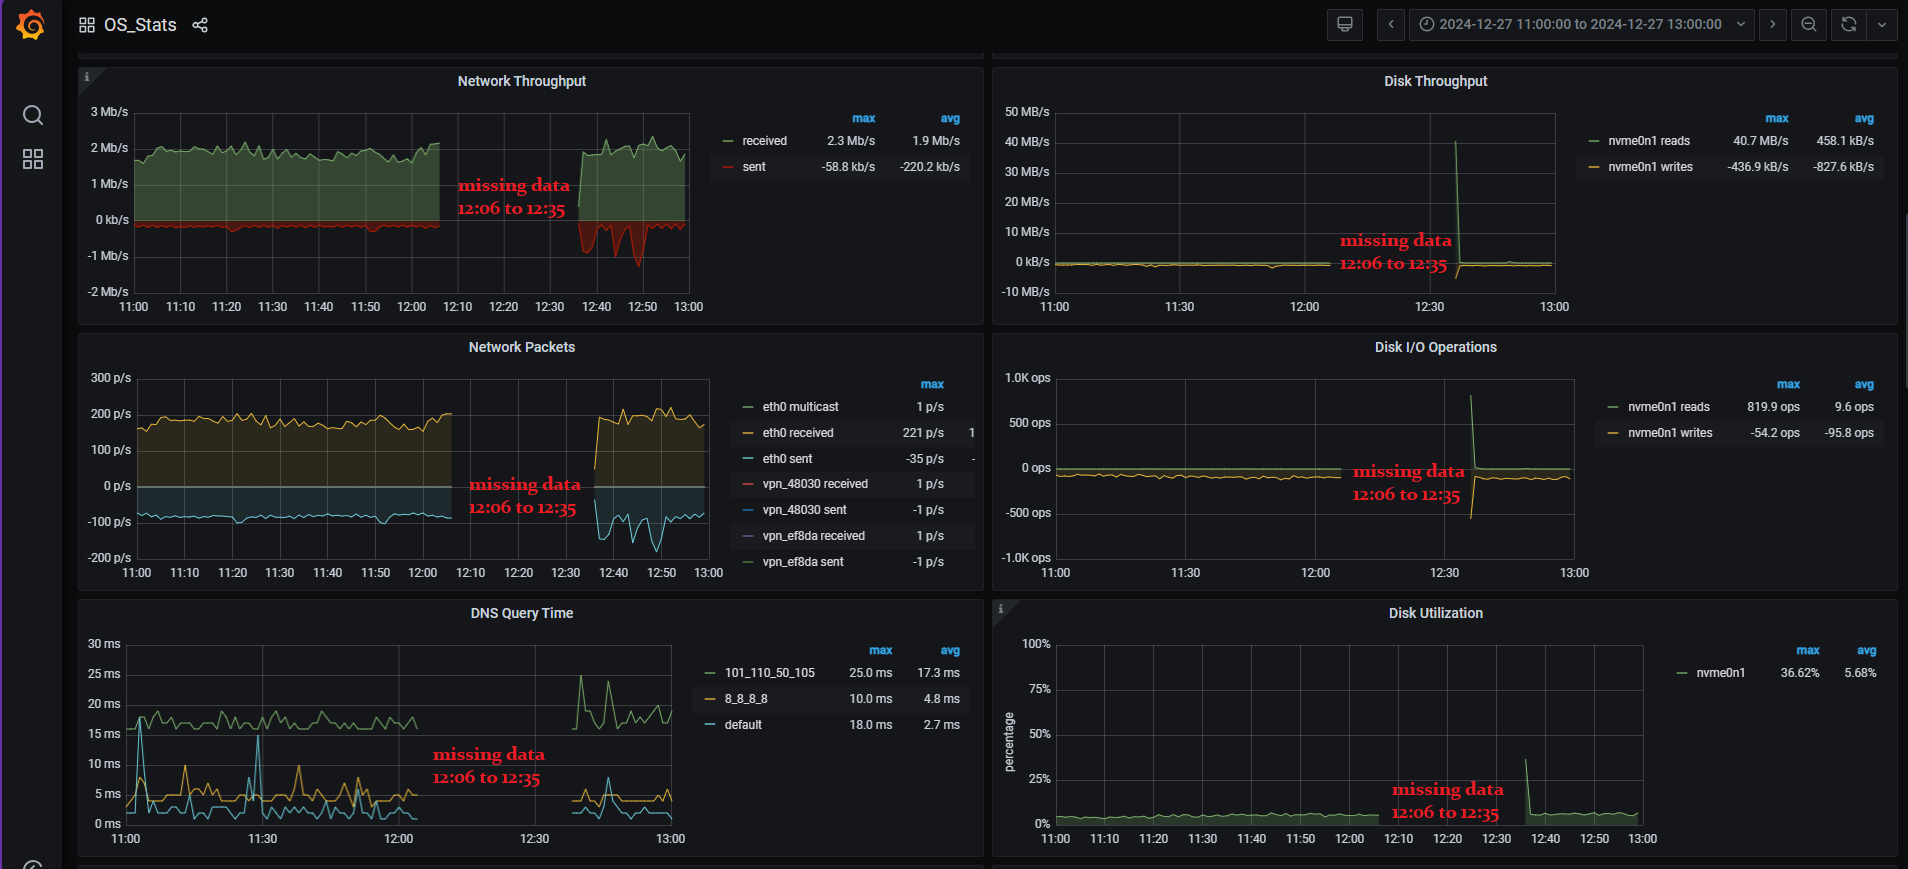1908x869 pixels.
Task: Show Disk Utilization panel info icon
Action: [x=1001, y=609]
